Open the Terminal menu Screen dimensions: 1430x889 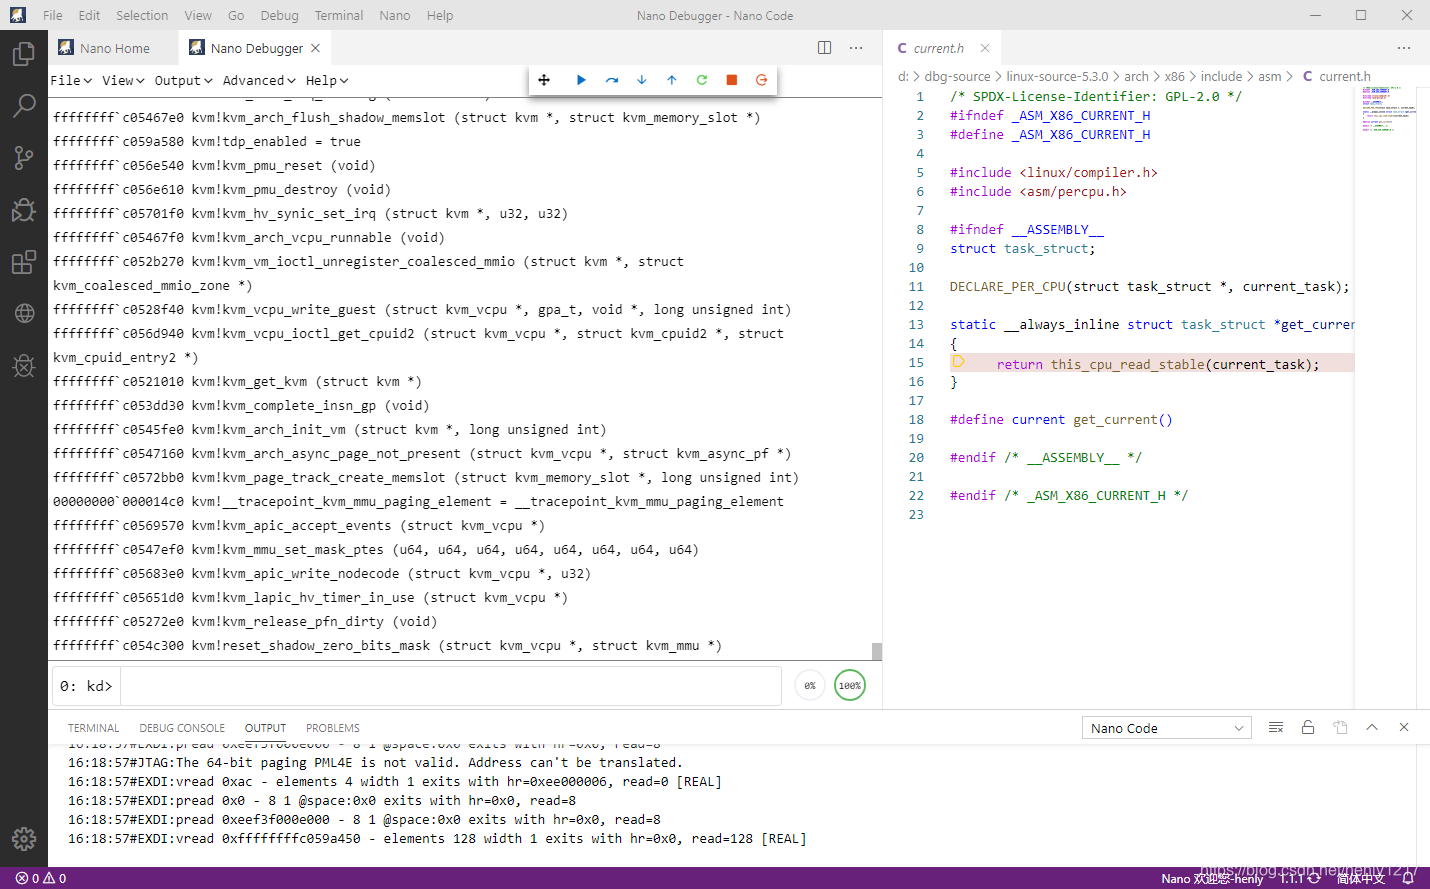pos(339,15)
